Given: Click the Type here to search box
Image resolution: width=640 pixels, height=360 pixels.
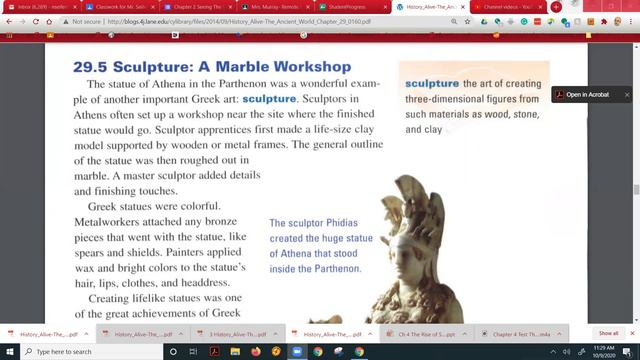Looking at the screenshot, I should [x=91, y=351].
